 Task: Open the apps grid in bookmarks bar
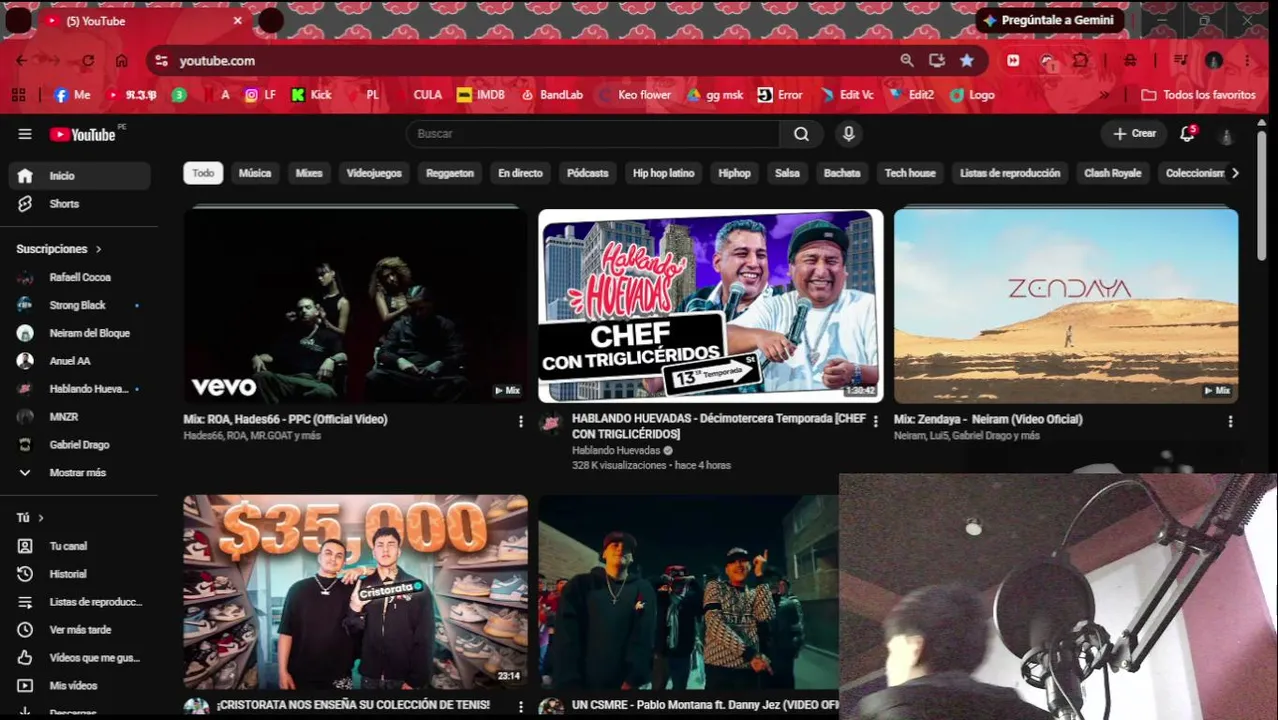click(18, 95)
